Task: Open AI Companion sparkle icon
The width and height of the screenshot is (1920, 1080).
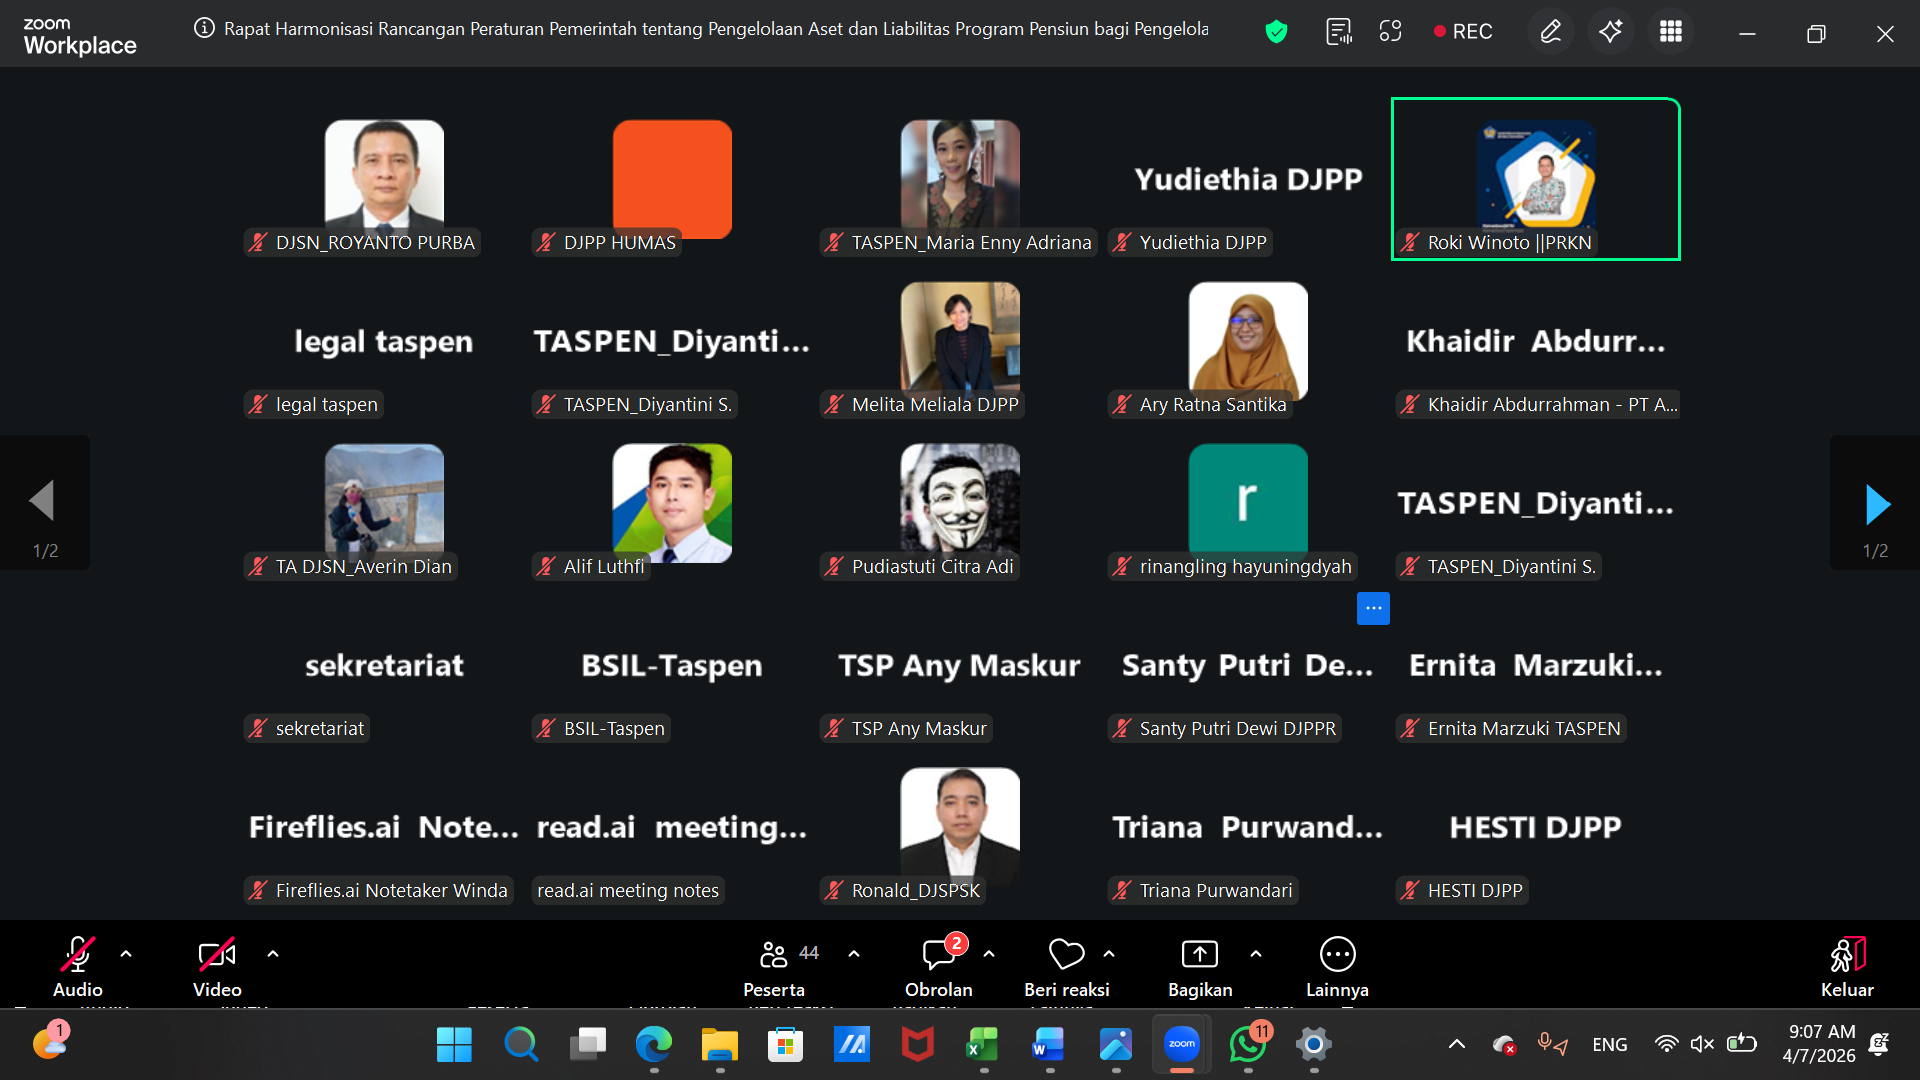Action: point(1610,32)
